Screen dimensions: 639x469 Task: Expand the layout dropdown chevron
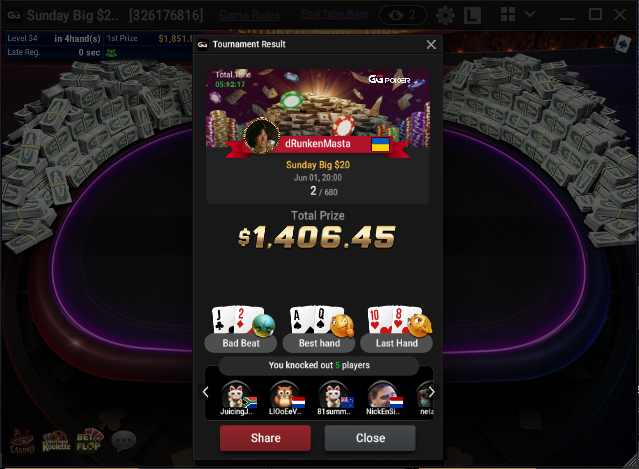pos(530,14)
